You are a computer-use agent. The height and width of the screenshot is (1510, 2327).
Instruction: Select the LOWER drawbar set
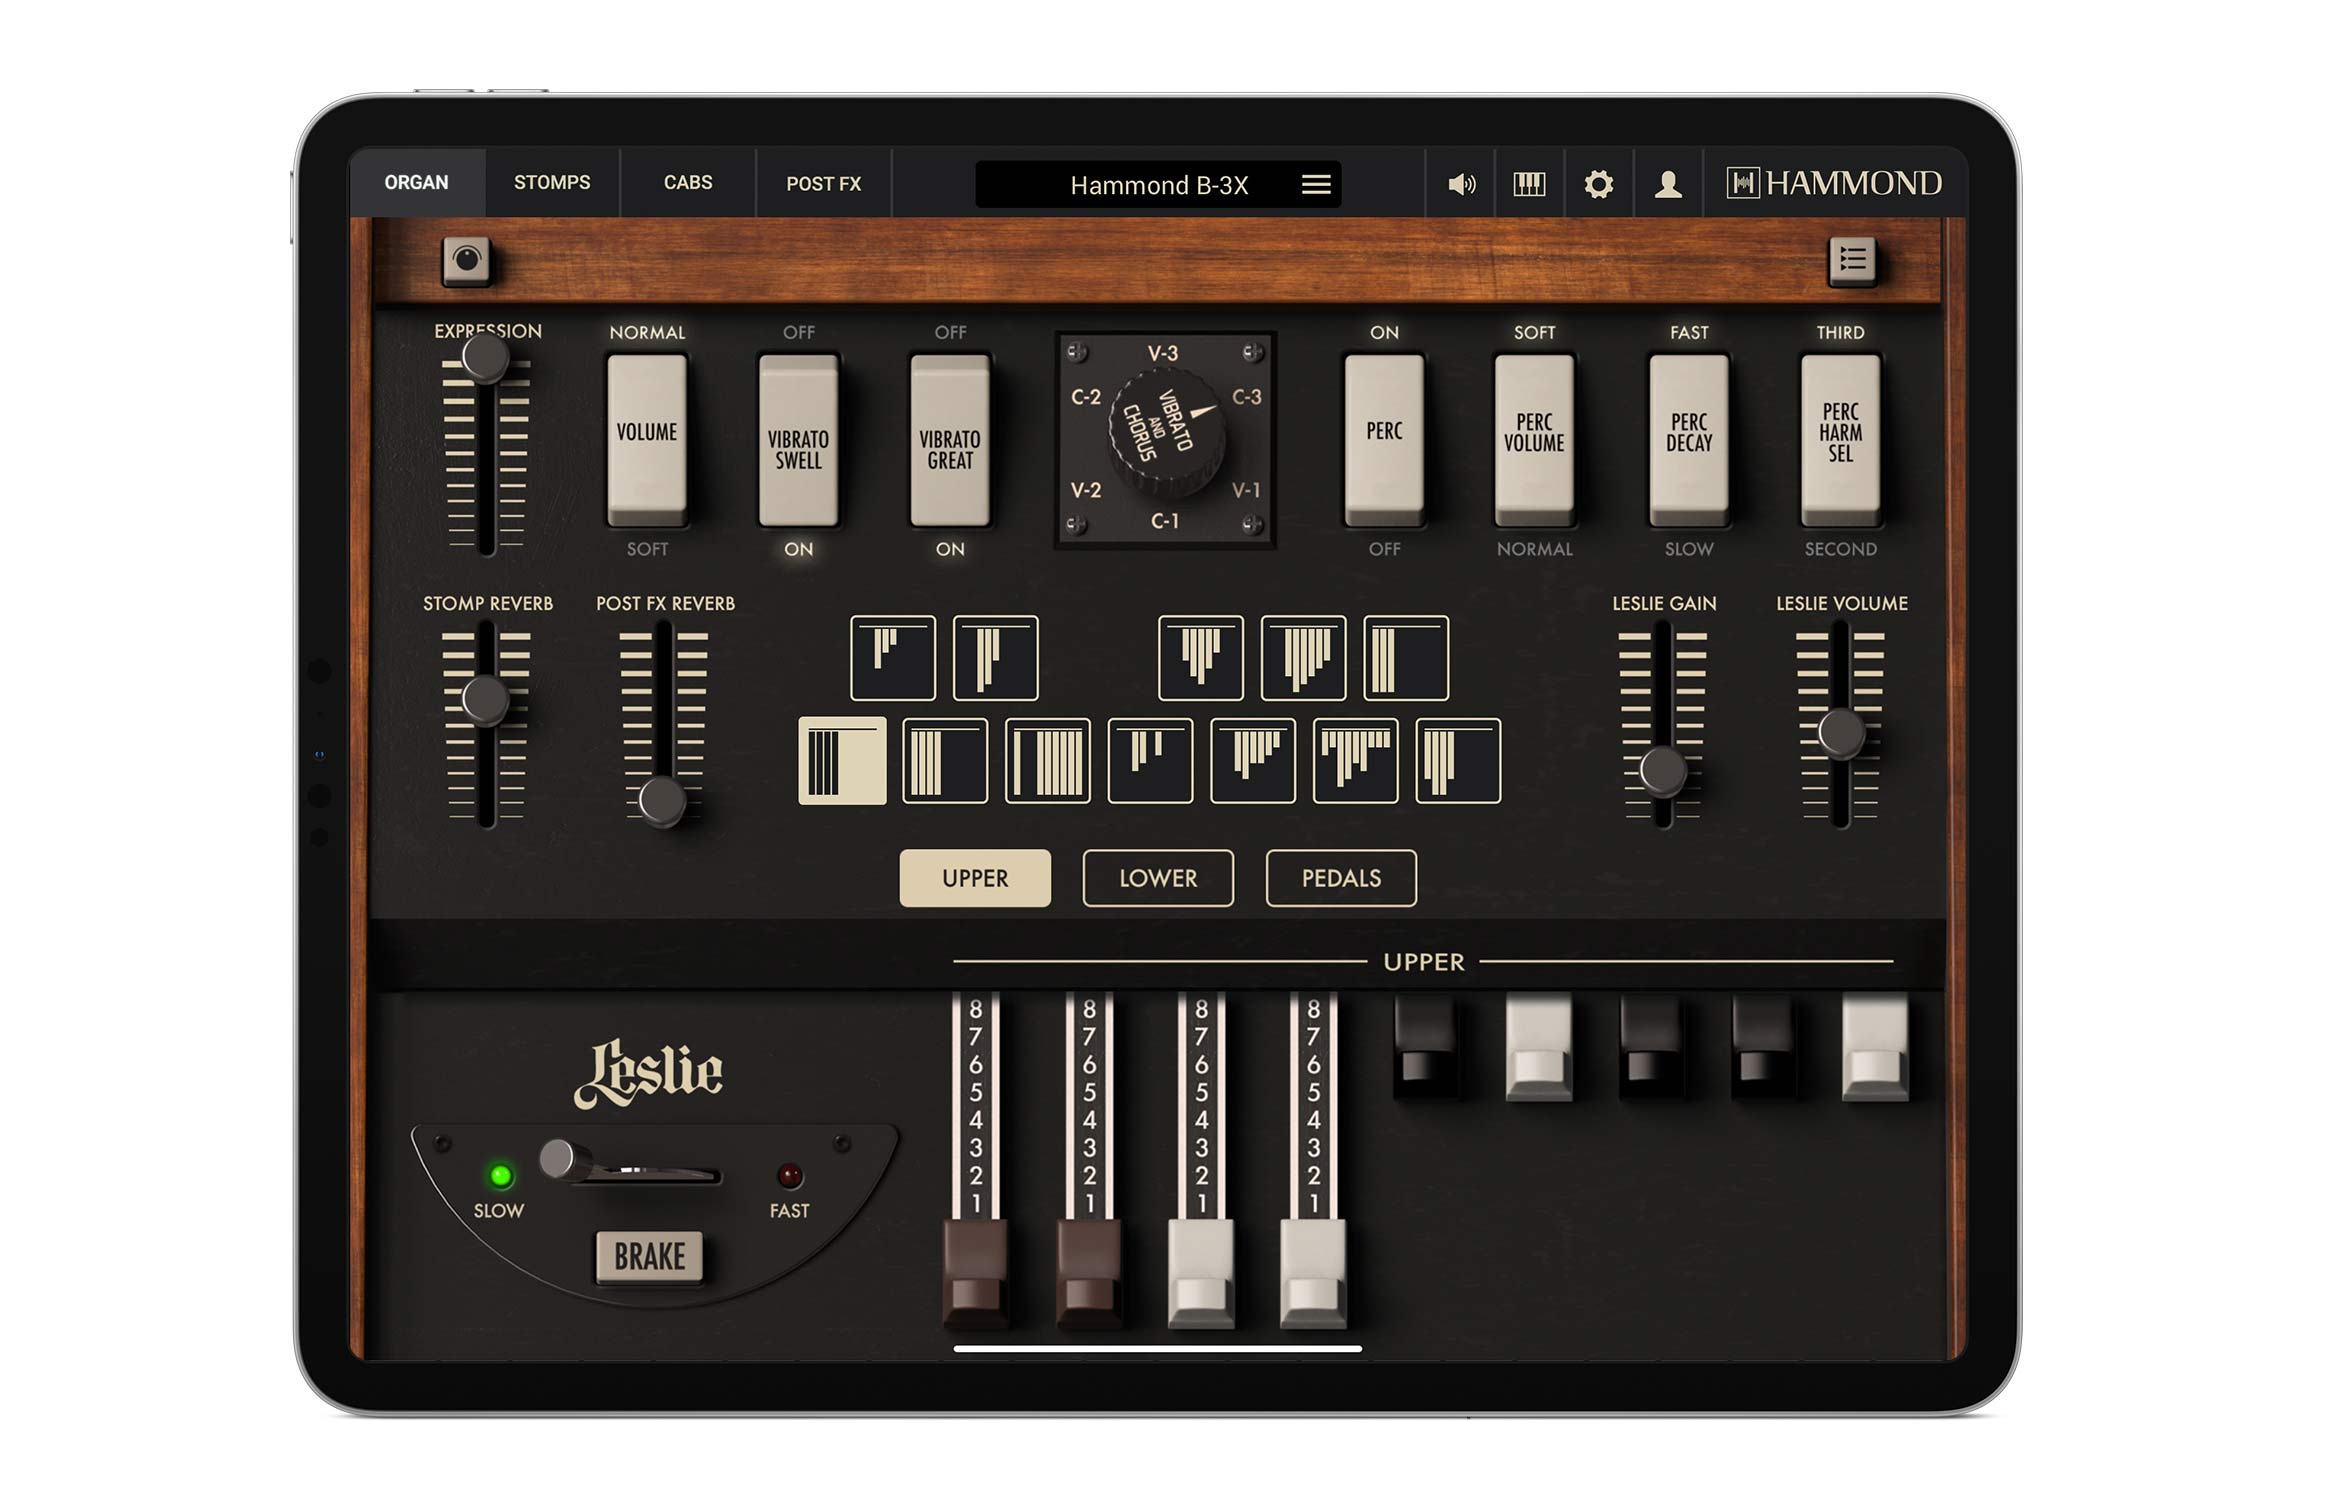coord(1157,878)
